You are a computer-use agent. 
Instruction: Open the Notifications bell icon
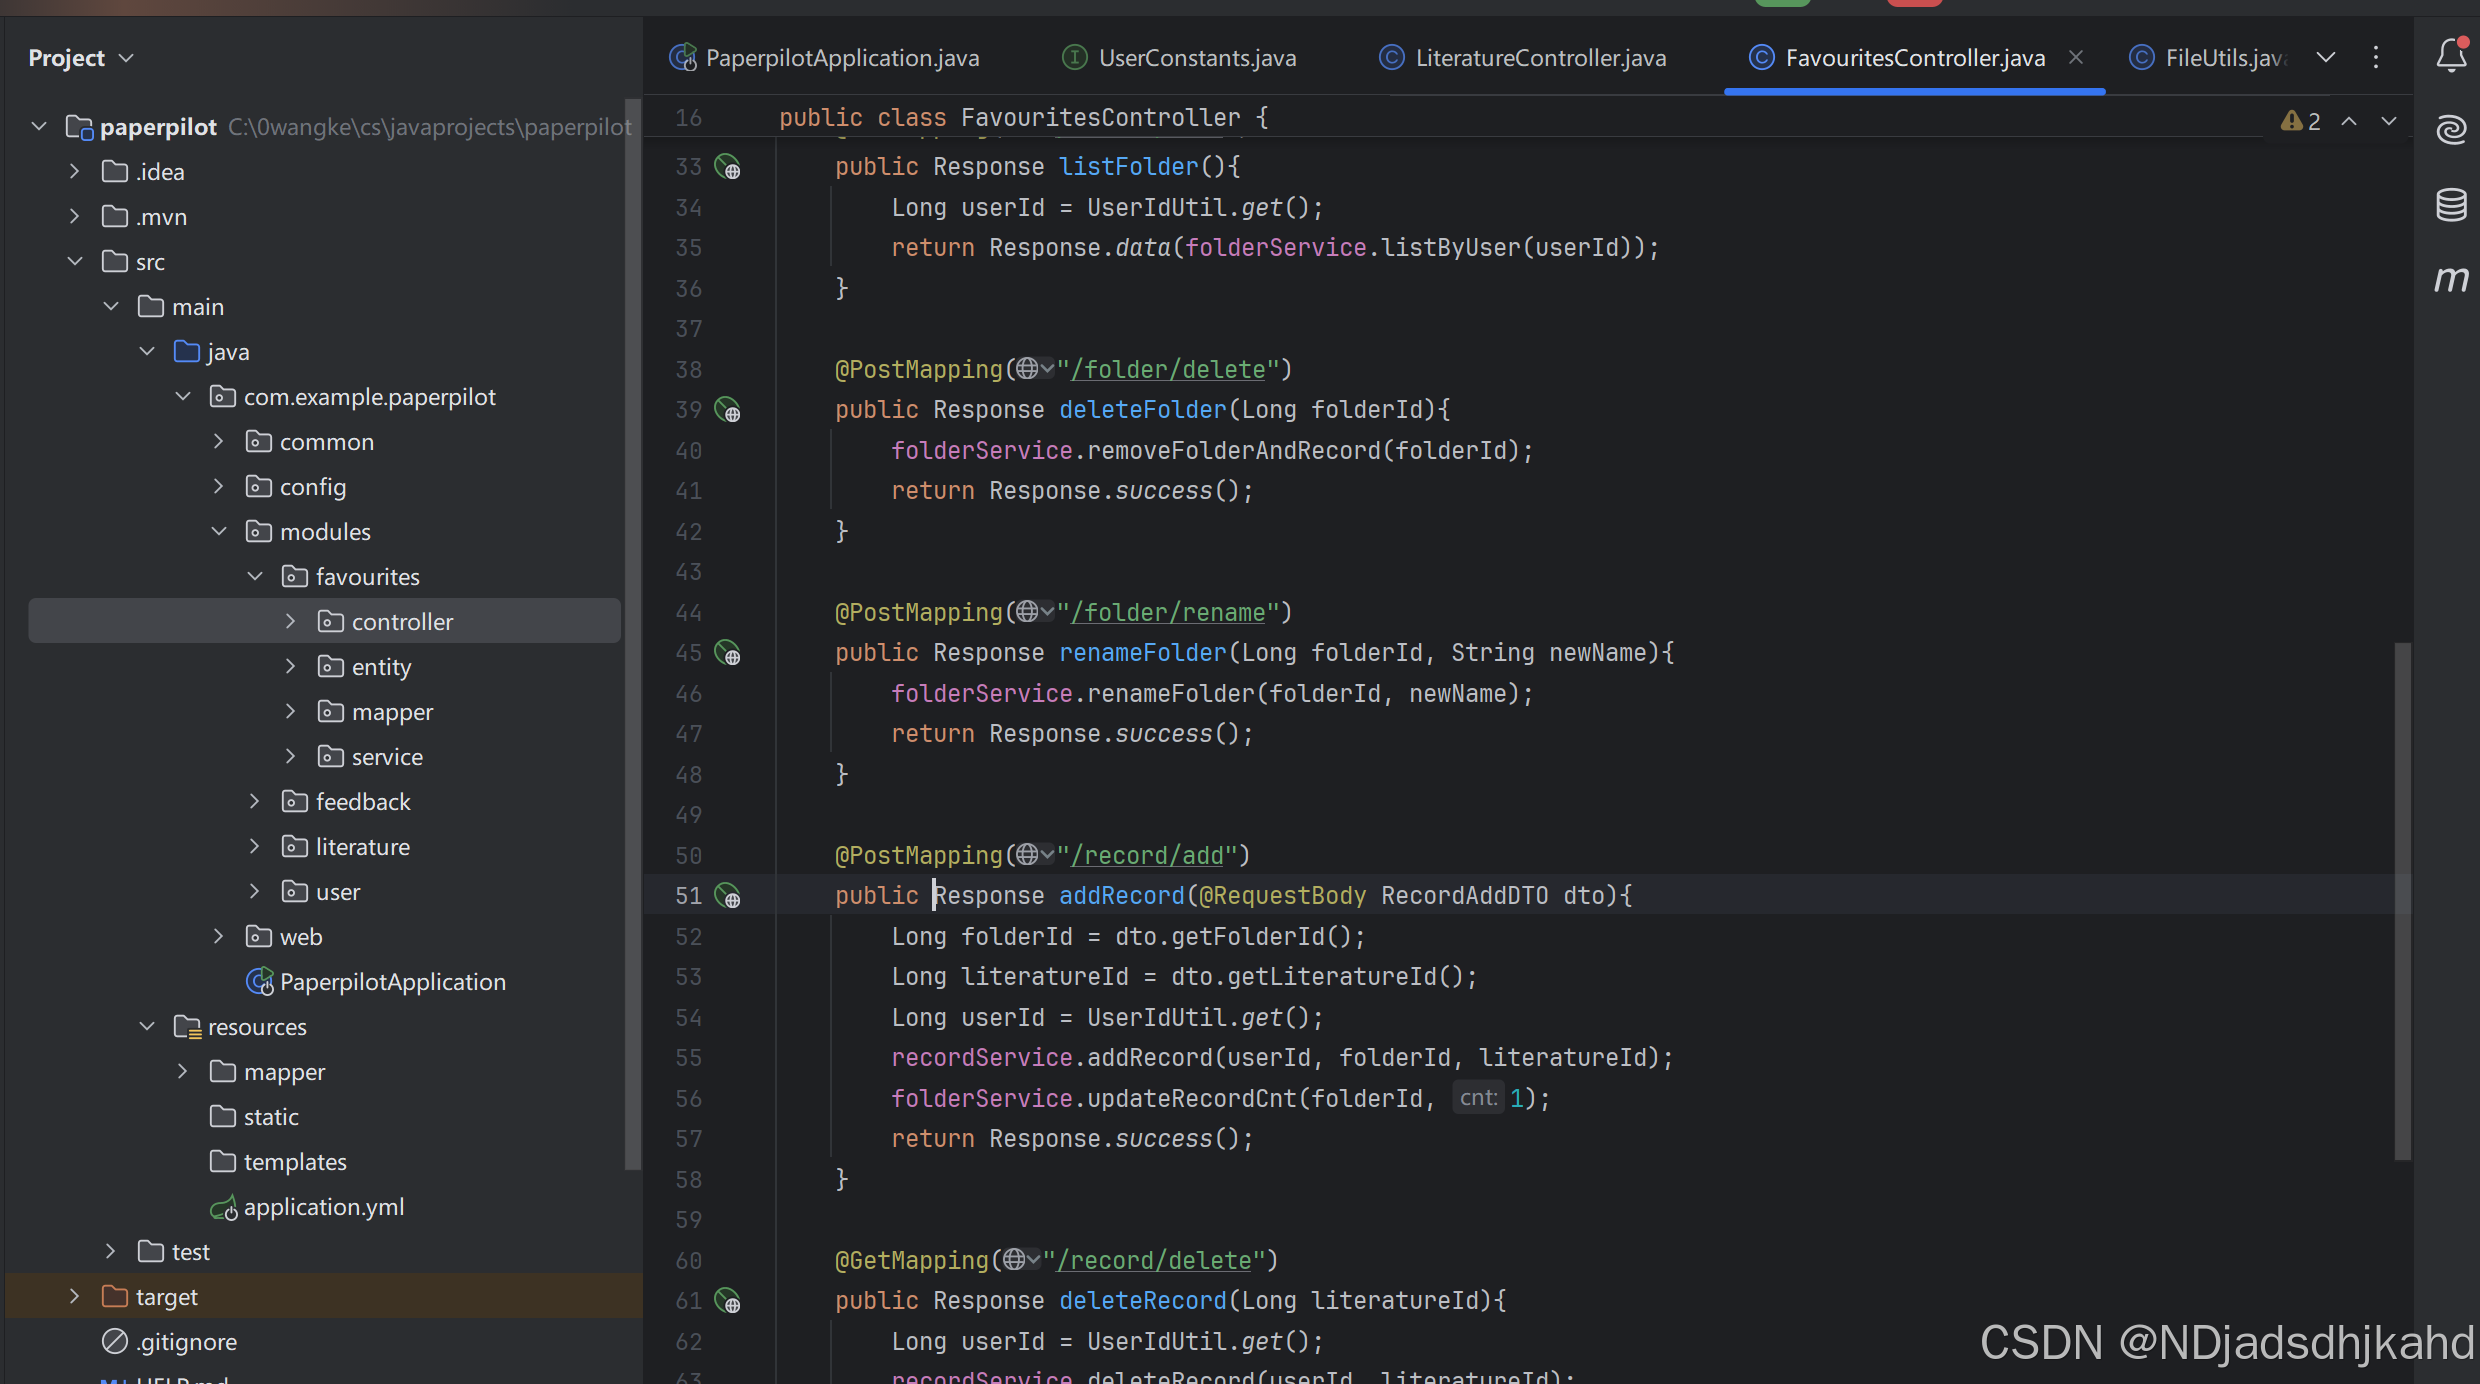pyautogui.click(x=2451, y=56)
